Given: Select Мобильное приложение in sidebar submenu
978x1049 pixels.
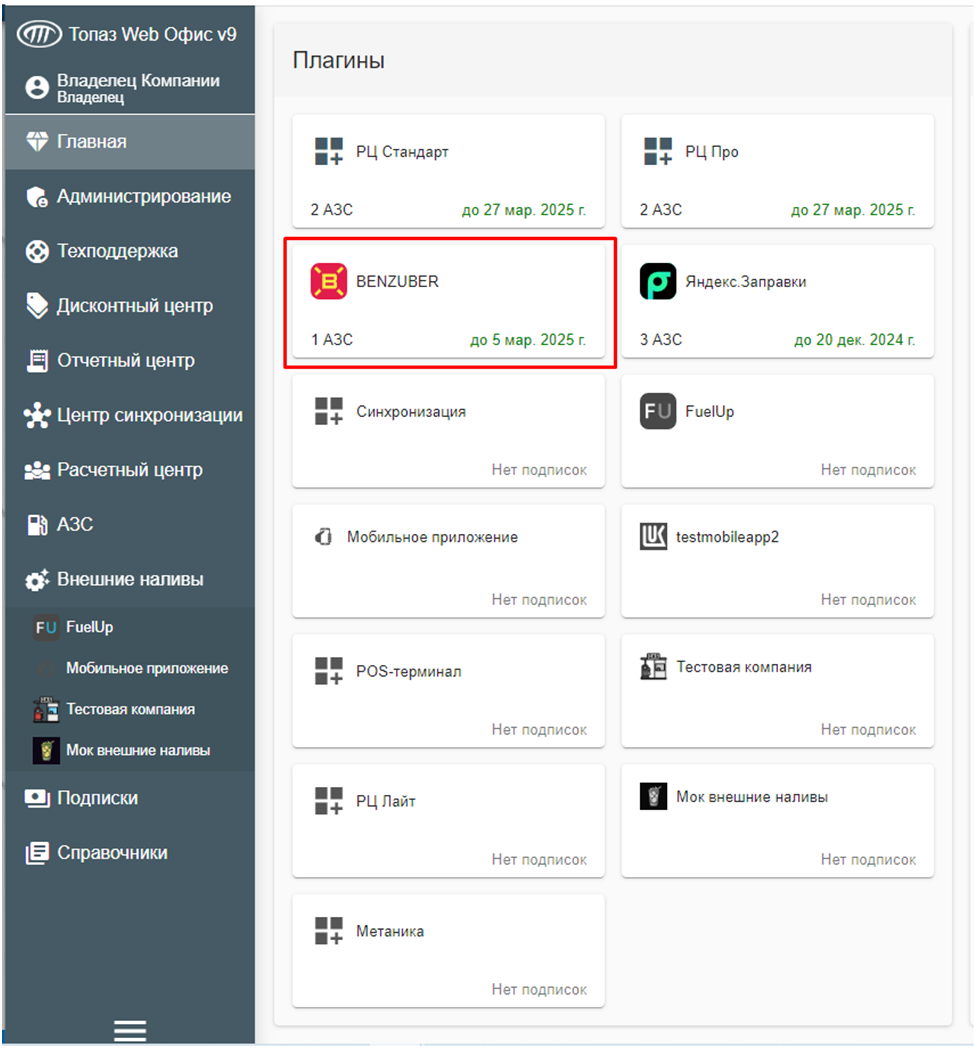Looking at the screenshot, I should 130,668.
